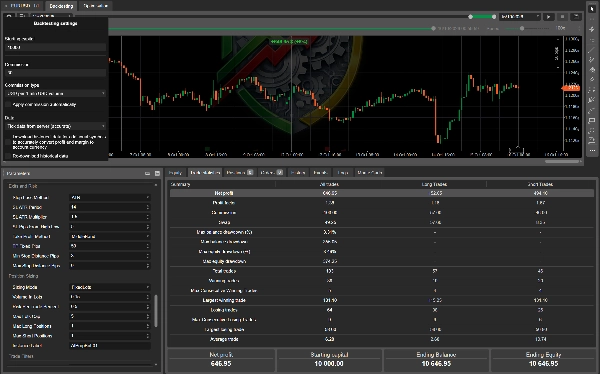Viewport: 600px width, 374px height.
Task: Open the Equity results tab
Action: (x=175, y=173)
